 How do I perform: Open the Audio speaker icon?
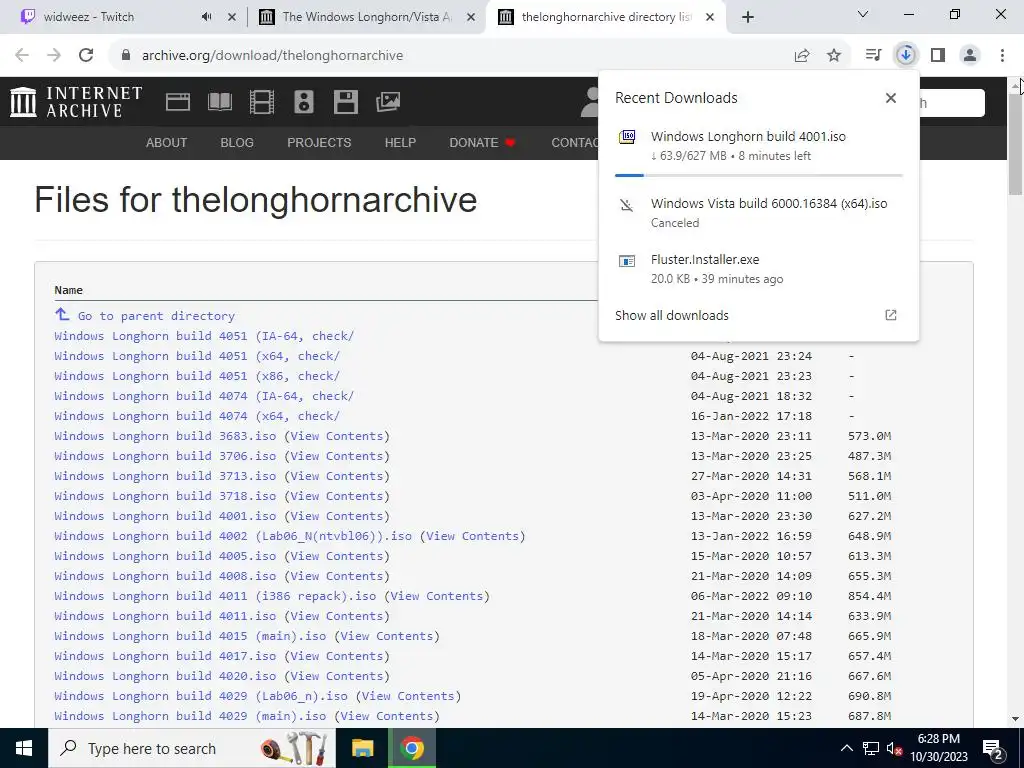[304, 102]
